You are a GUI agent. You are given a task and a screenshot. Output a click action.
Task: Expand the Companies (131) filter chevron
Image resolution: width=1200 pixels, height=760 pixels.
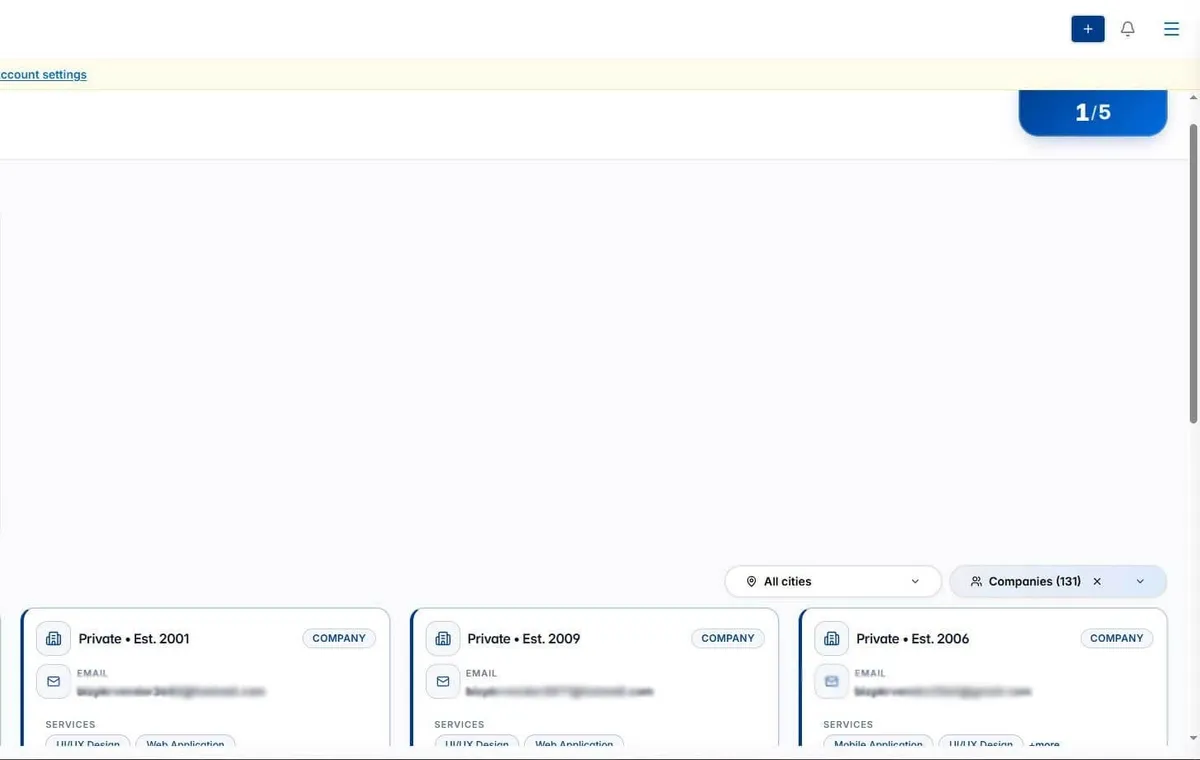point(1140,581)
